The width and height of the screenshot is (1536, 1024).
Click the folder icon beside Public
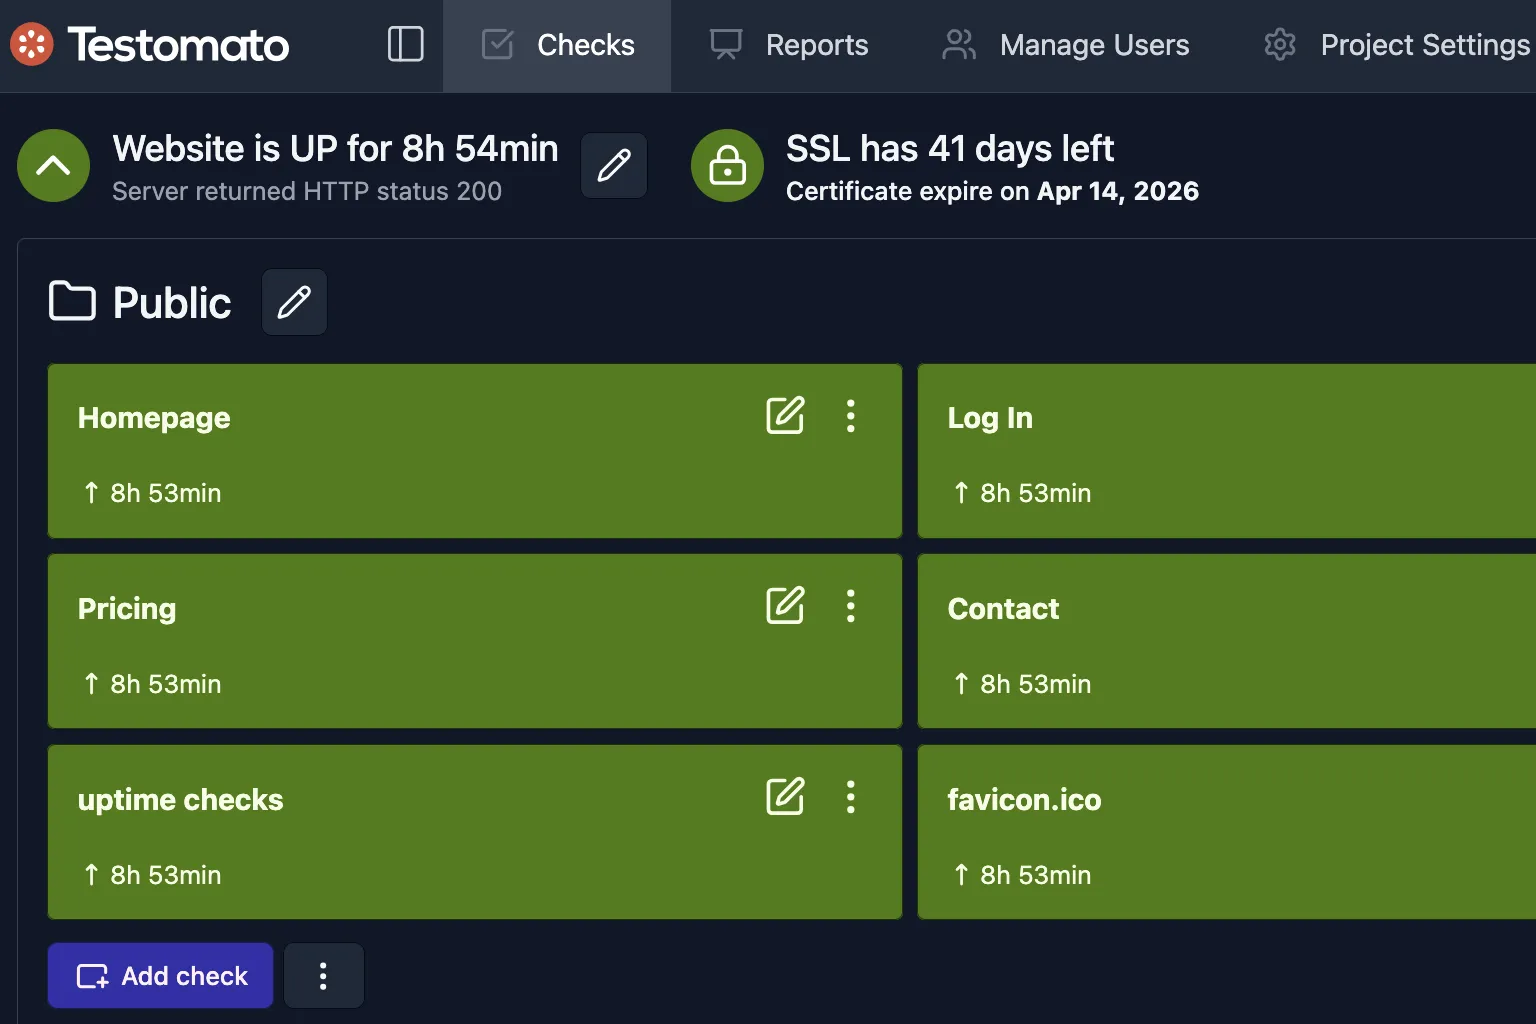pyautogui.click(x=71, y=301)
